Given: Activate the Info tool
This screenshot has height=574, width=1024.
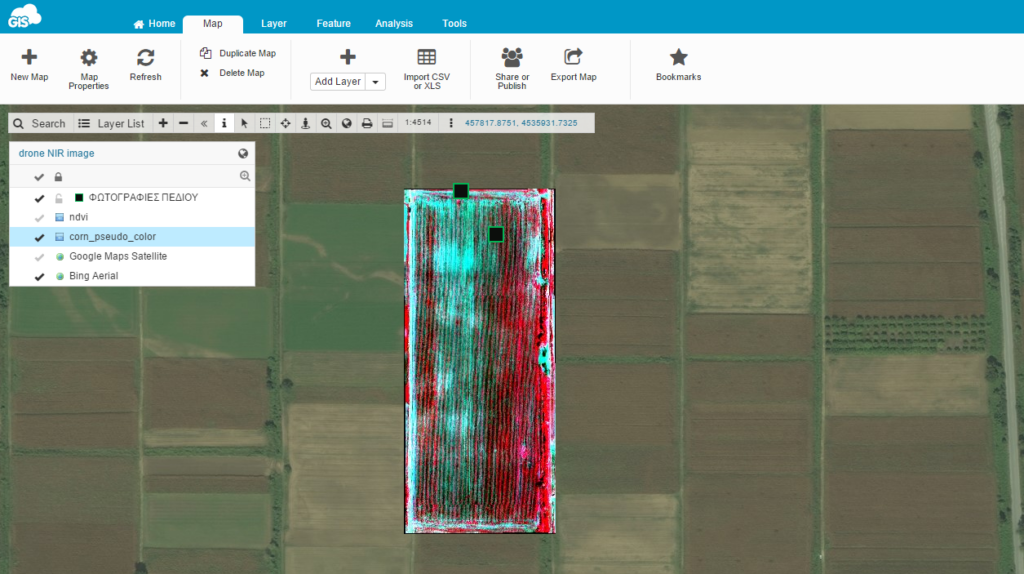Looking at the screenshot, I should pos(224,123).
